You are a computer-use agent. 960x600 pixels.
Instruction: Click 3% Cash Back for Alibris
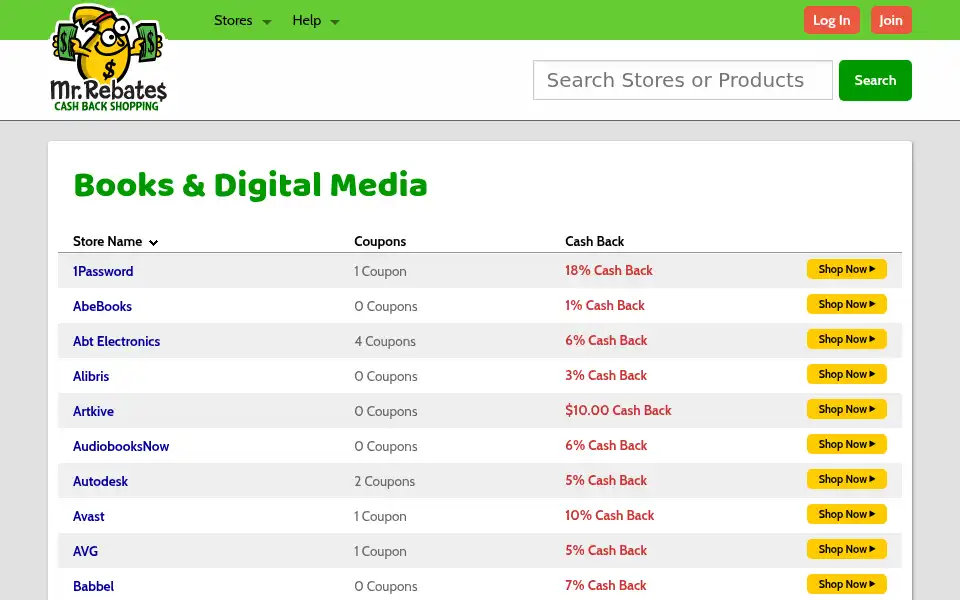[606, 375]
